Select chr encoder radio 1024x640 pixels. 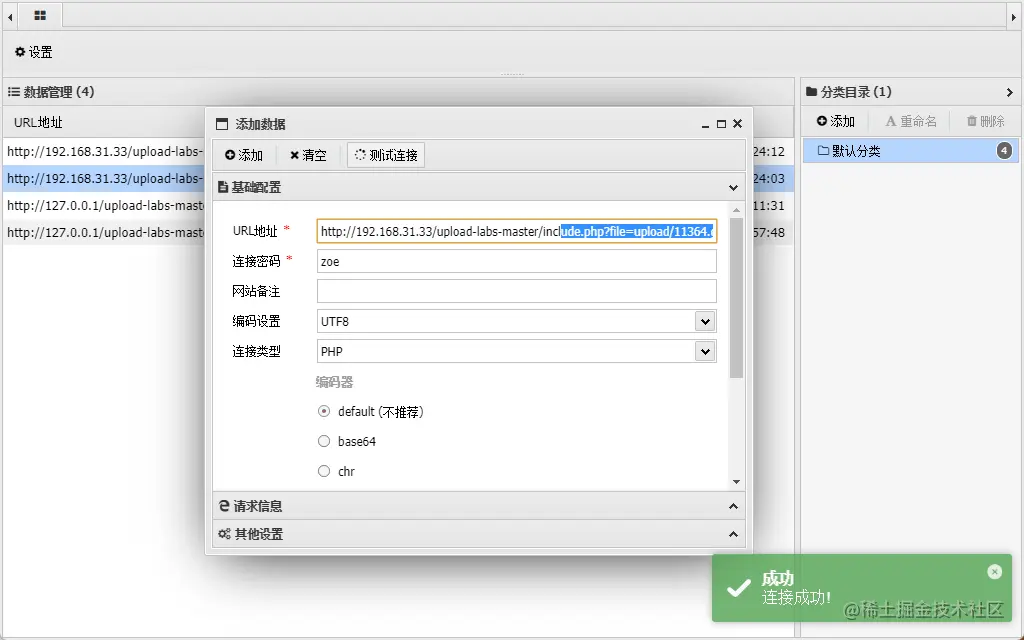coord(324,472)
